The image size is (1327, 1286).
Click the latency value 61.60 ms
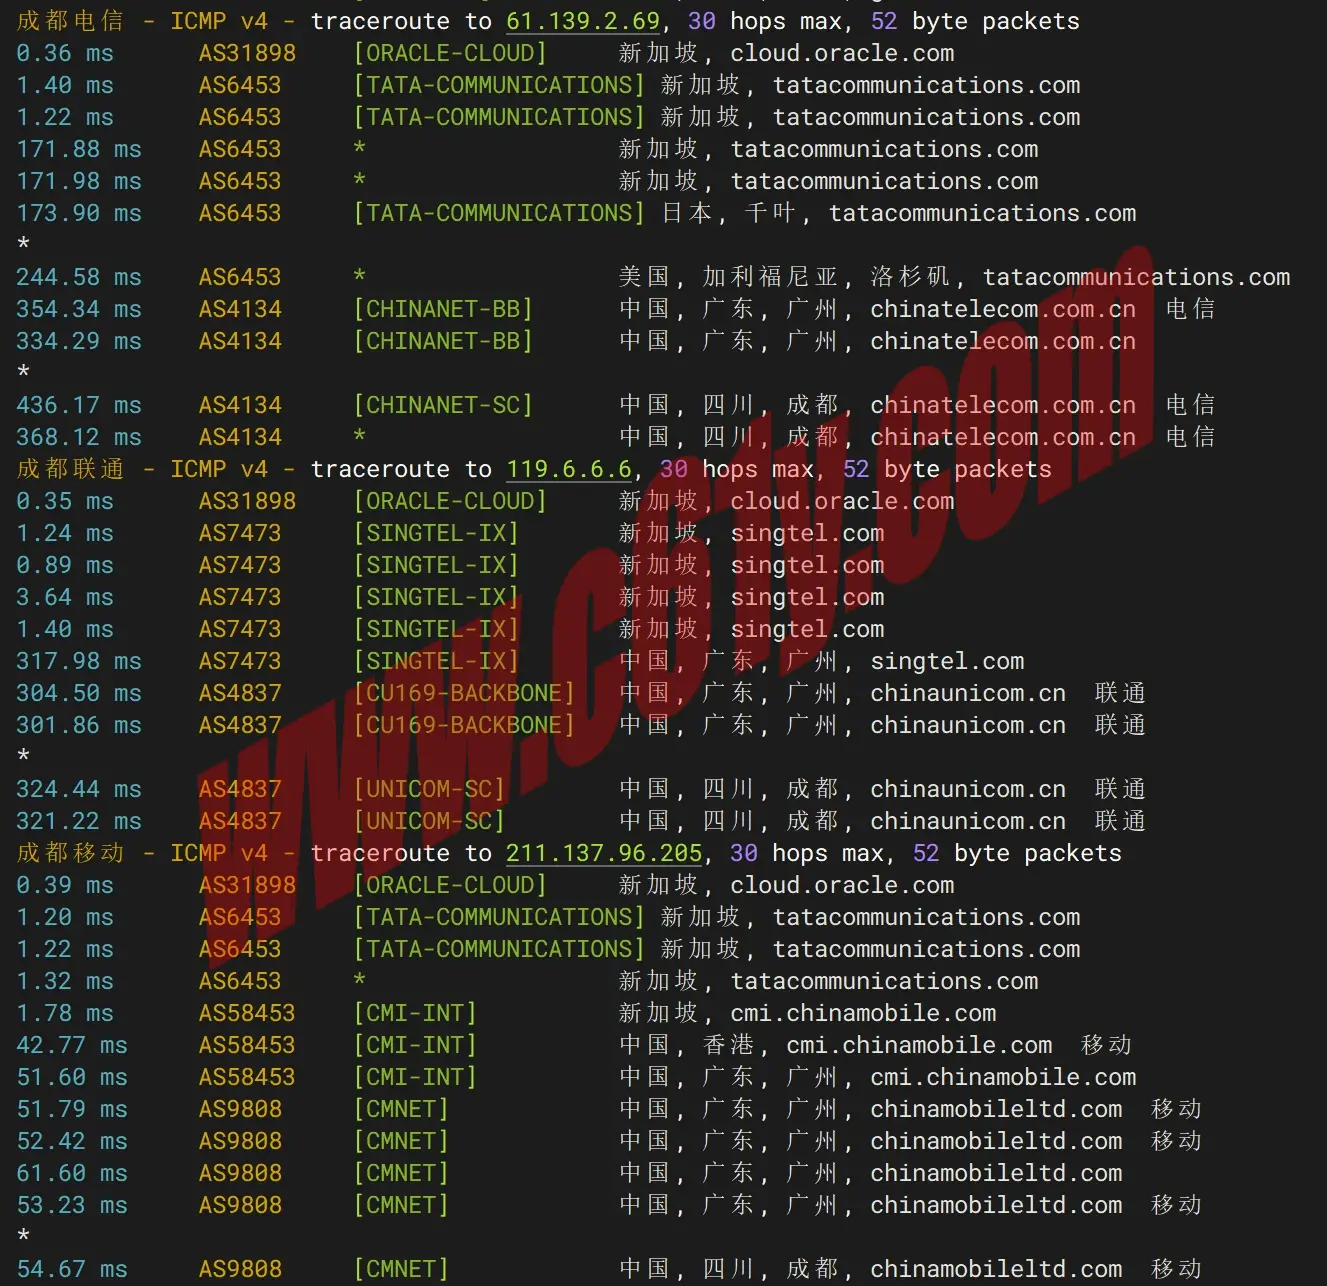(72, 1173)
